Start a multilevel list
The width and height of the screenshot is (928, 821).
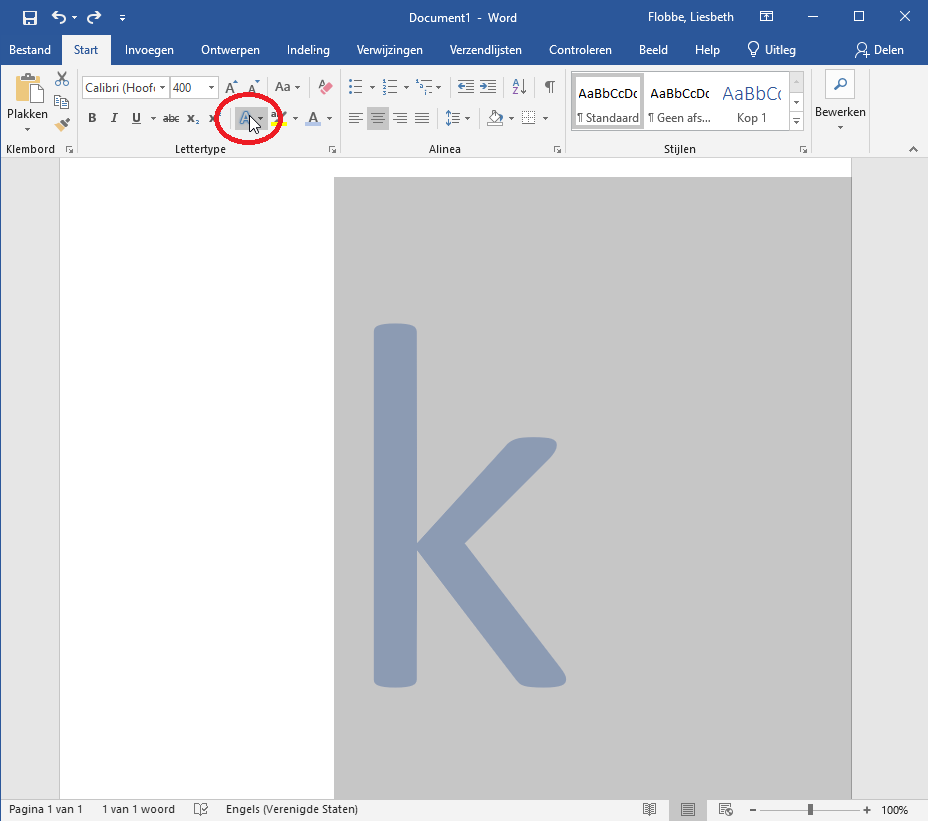(424, 87)
